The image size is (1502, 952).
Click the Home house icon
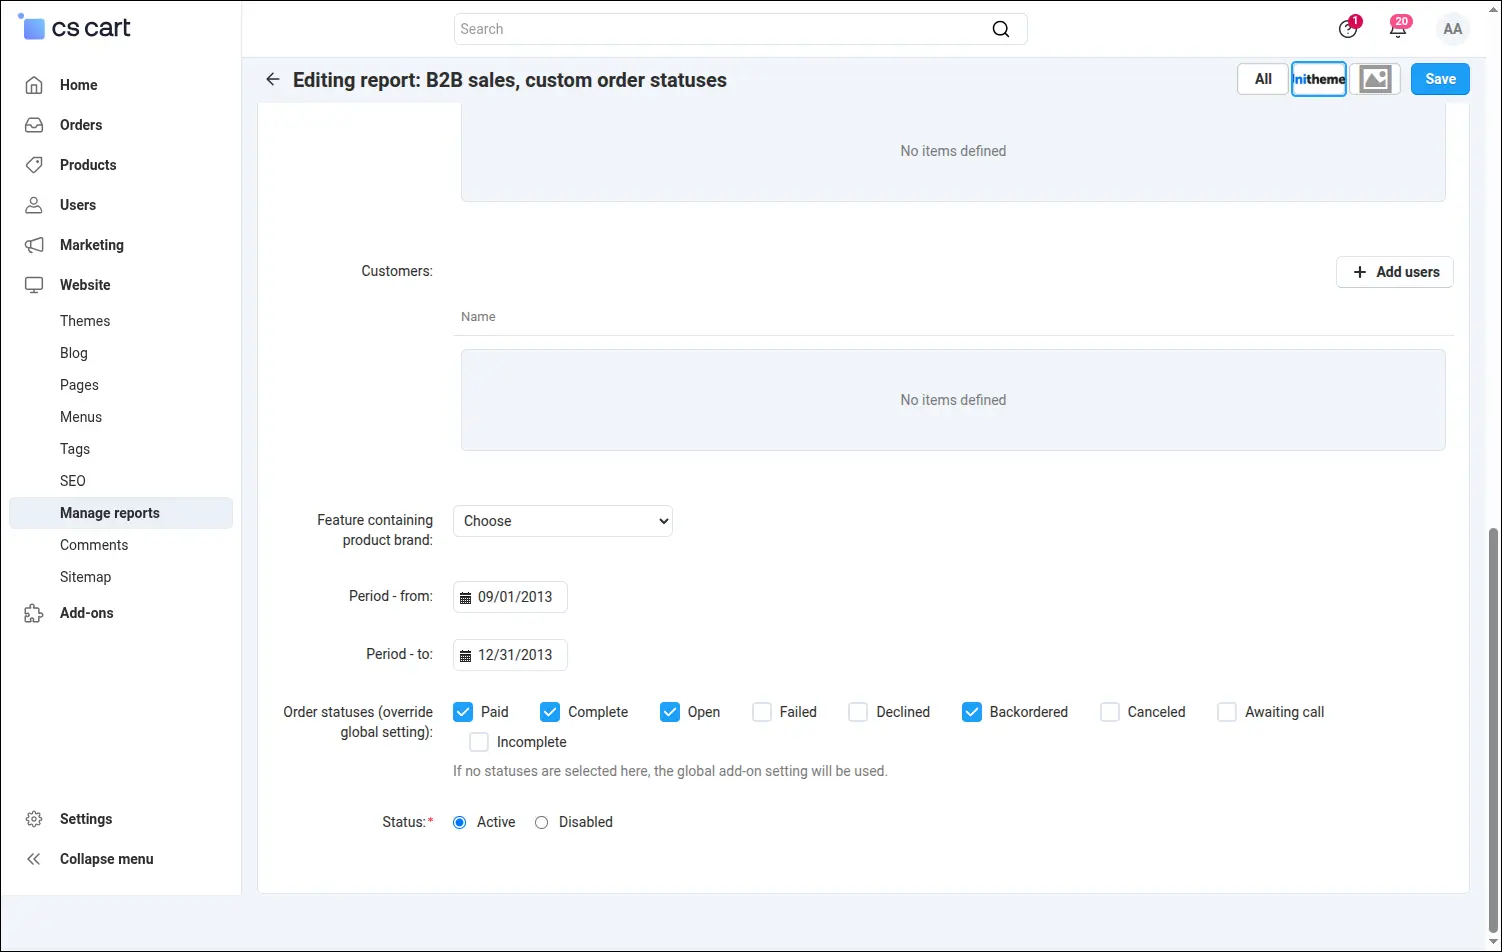click(34, 85)
